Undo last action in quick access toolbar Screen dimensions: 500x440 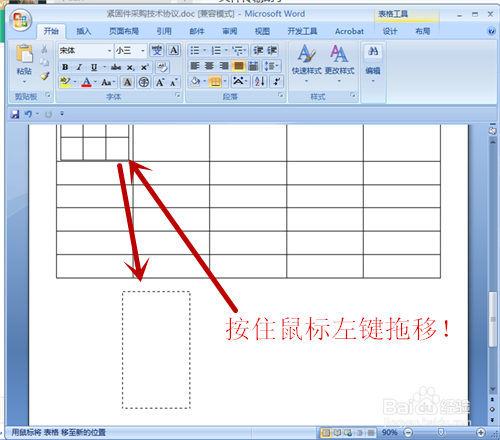[x=28, y=114]
